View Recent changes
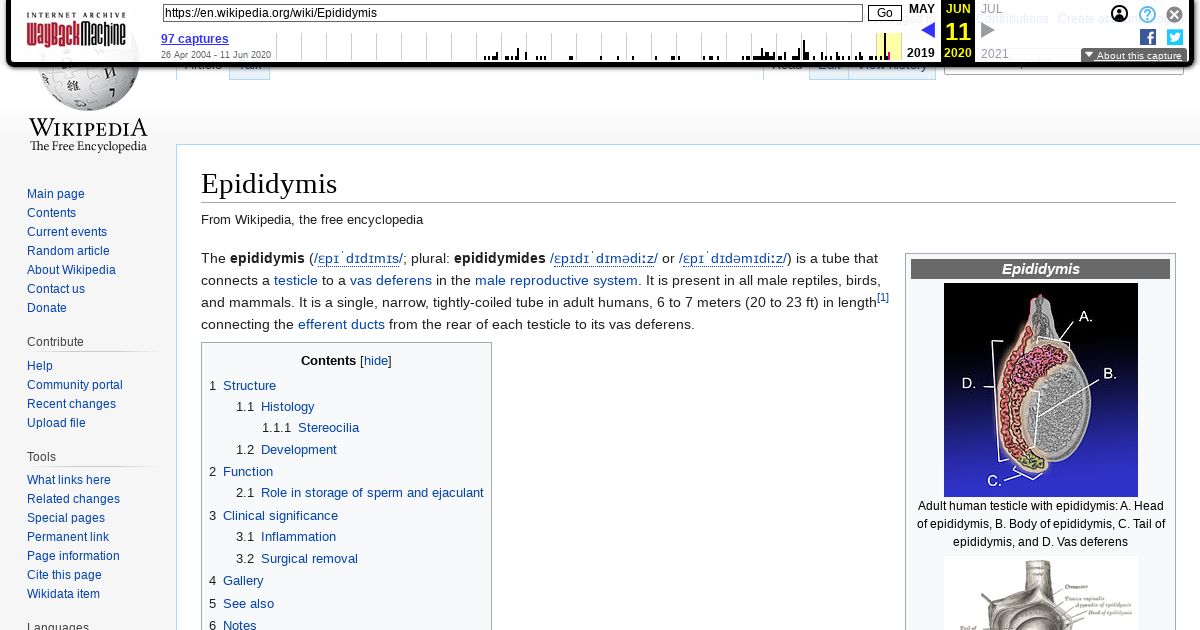The width and height of the screenshot is (1200, 630). tap(71, 404)
